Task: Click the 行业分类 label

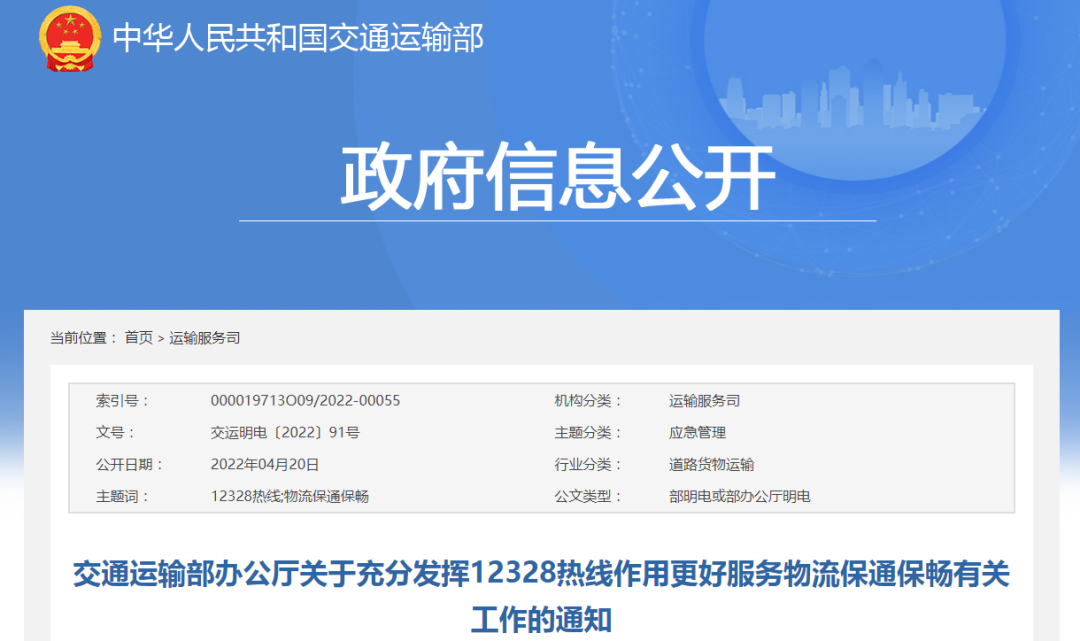Action: 588,465
